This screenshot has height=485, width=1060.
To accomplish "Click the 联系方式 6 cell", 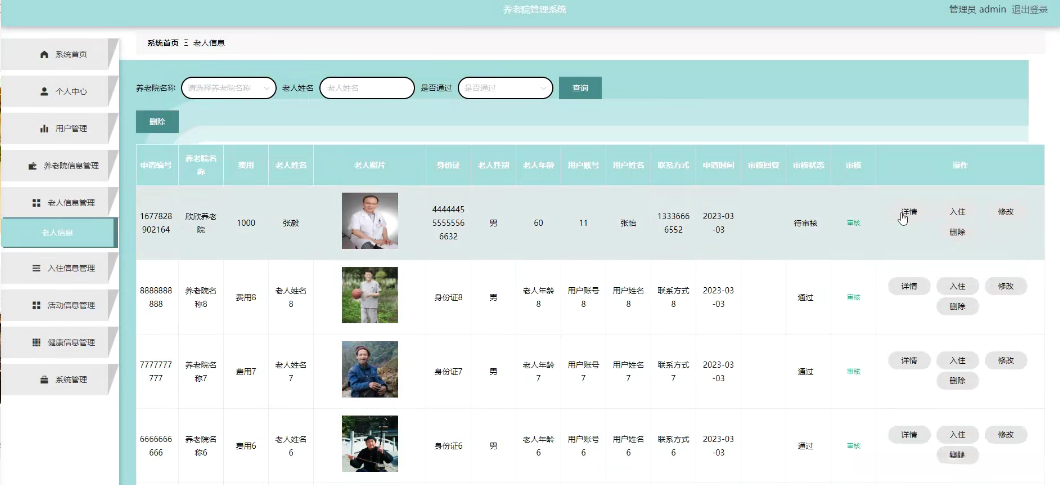I will tap(673, 446).
